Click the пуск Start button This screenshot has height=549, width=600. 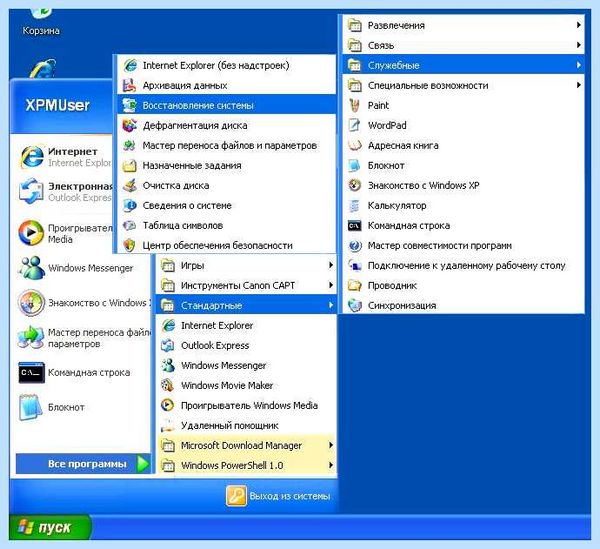(50, 528)
